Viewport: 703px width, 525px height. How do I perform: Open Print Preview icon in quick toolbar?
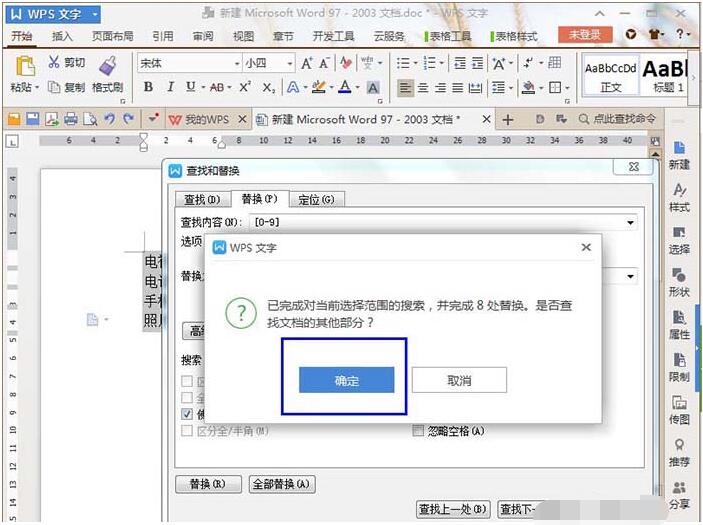click(x=90, y=119)
